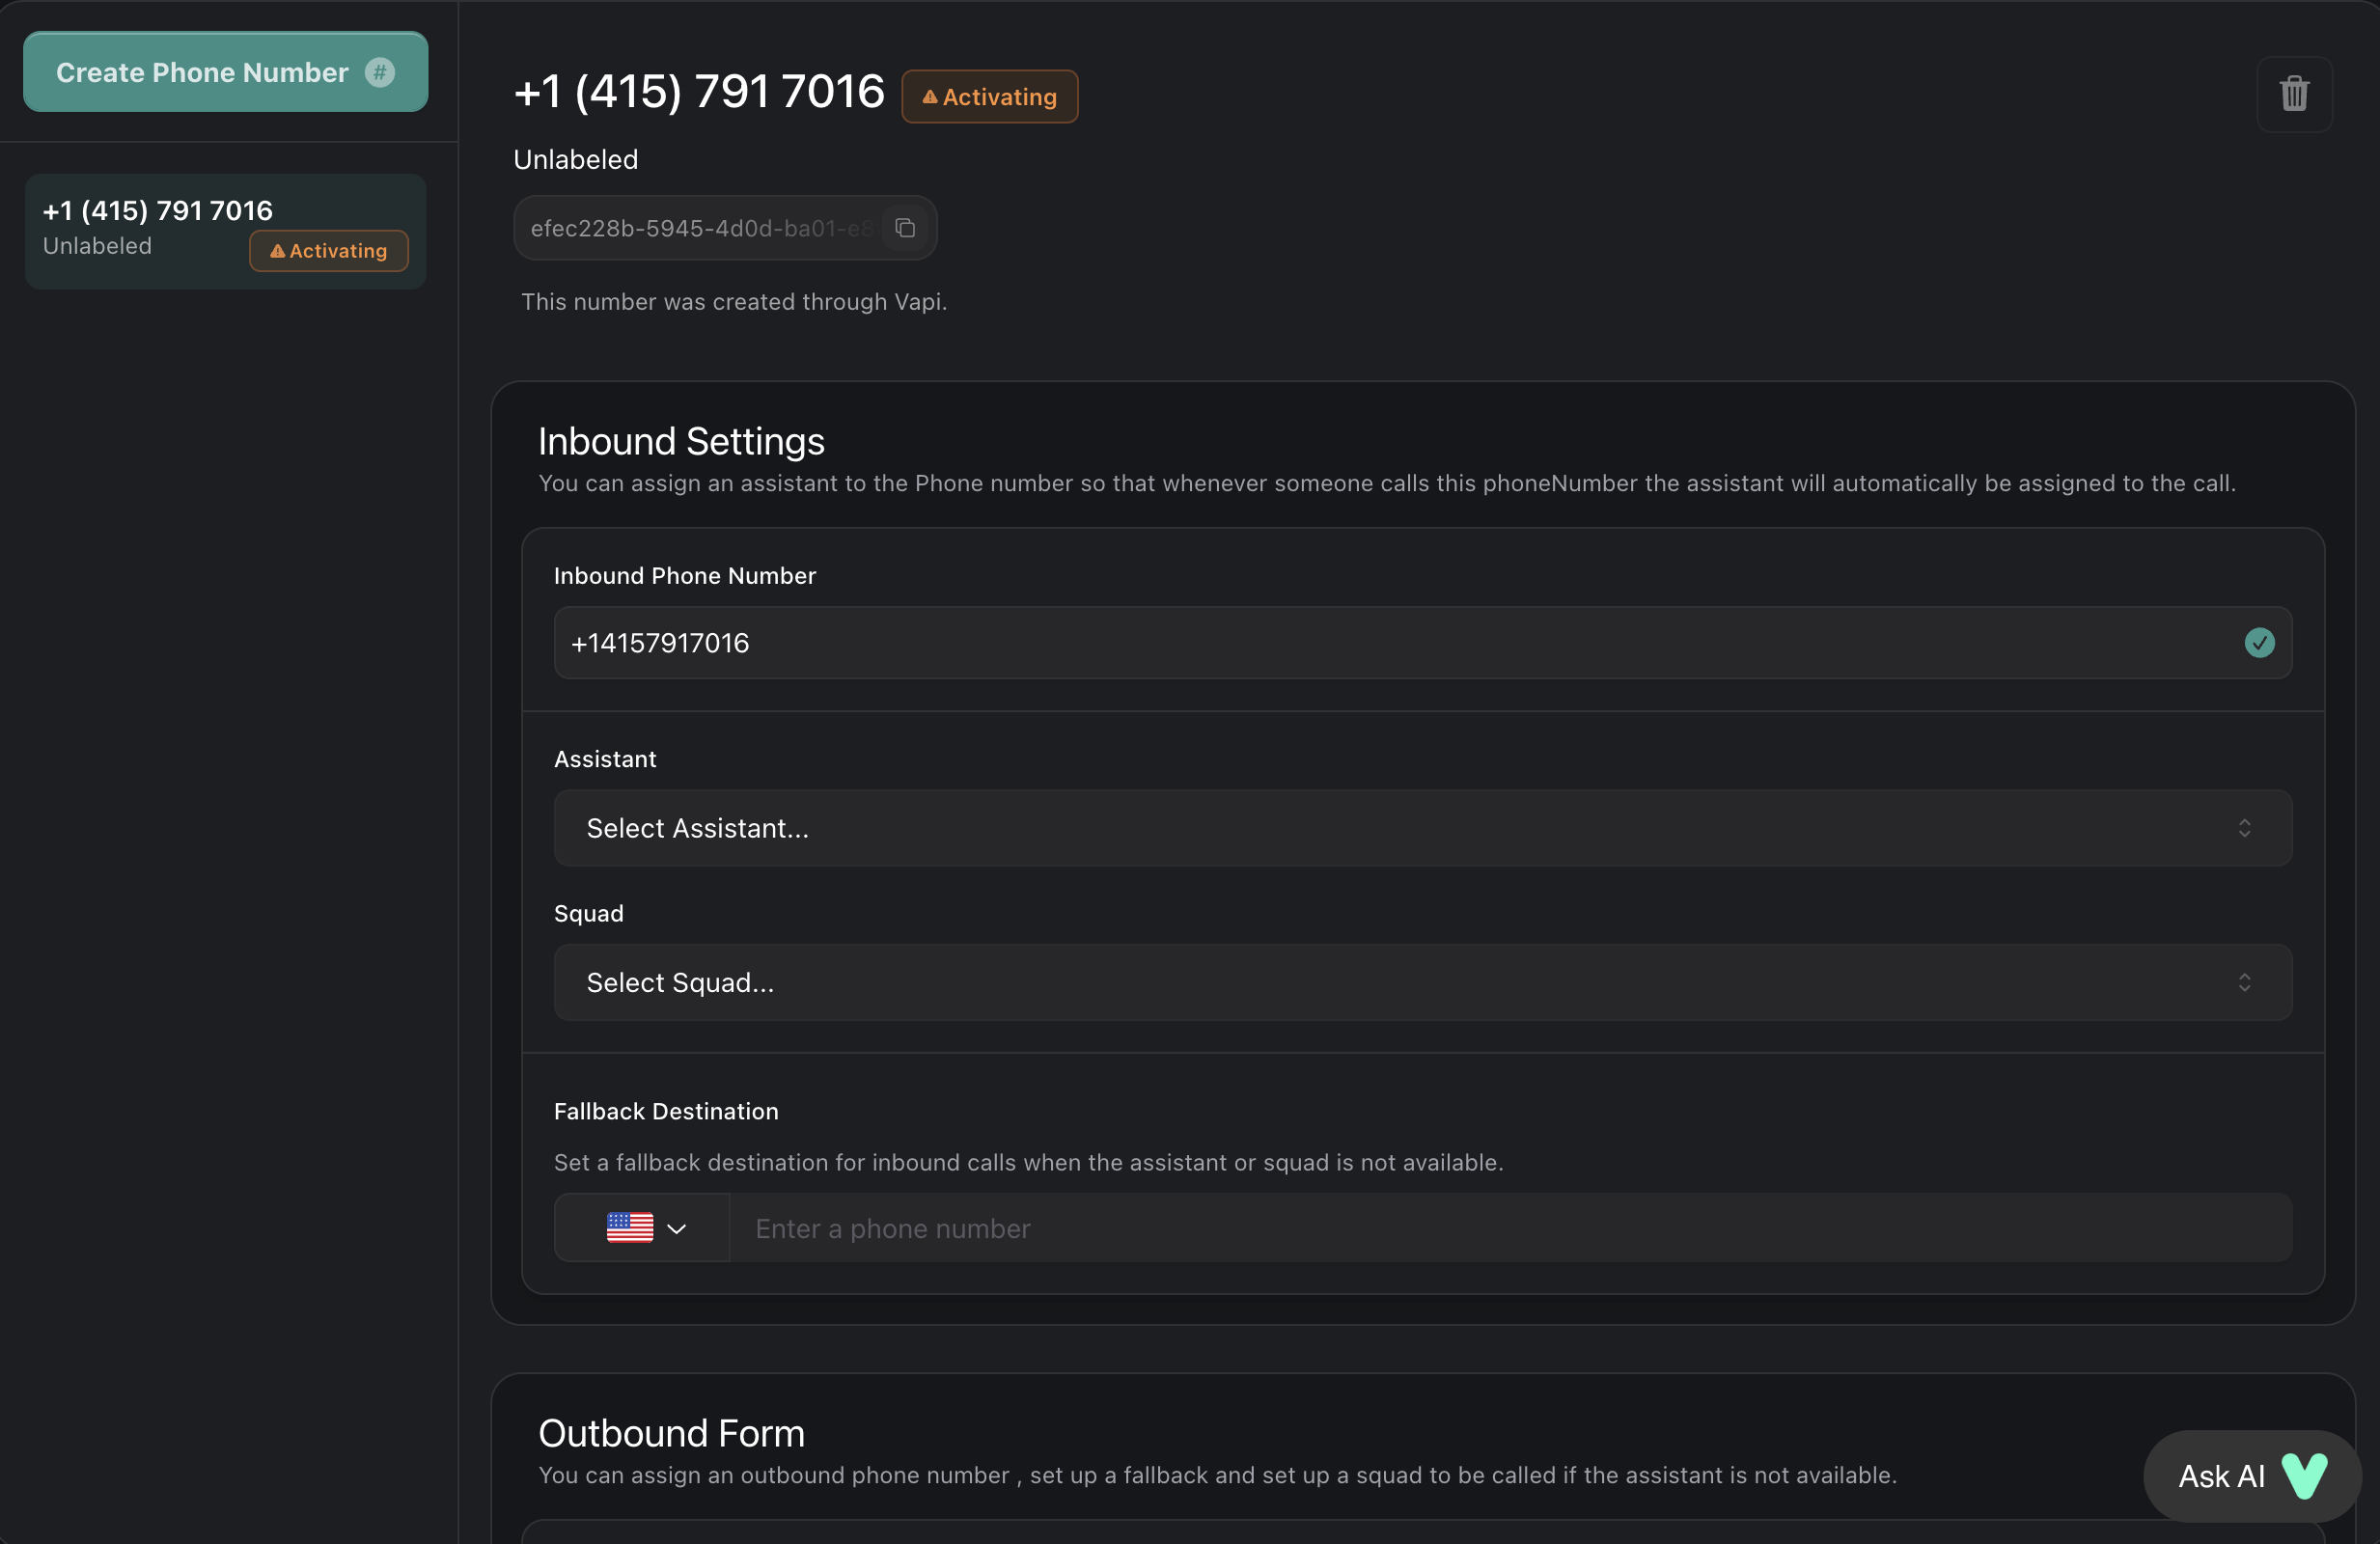This screenshot has width=2380, height=1544.
Task: Open the Select Squad dropdown
Action: 1422,982
